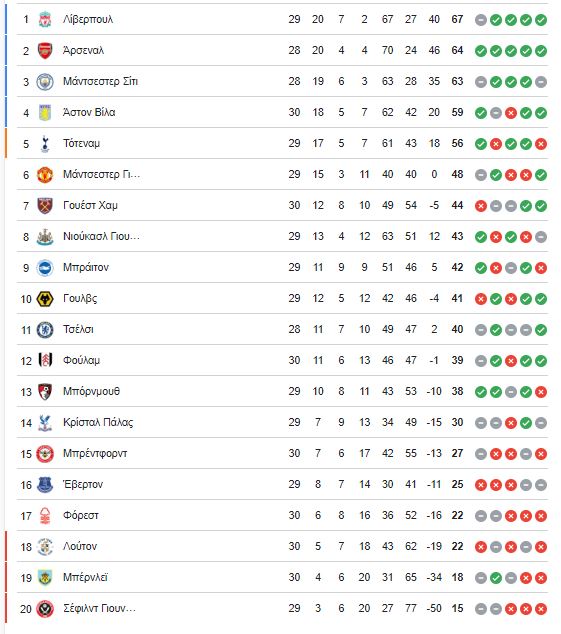Open the Γουέστ Χαμ team link

click(x=90, y=205)
